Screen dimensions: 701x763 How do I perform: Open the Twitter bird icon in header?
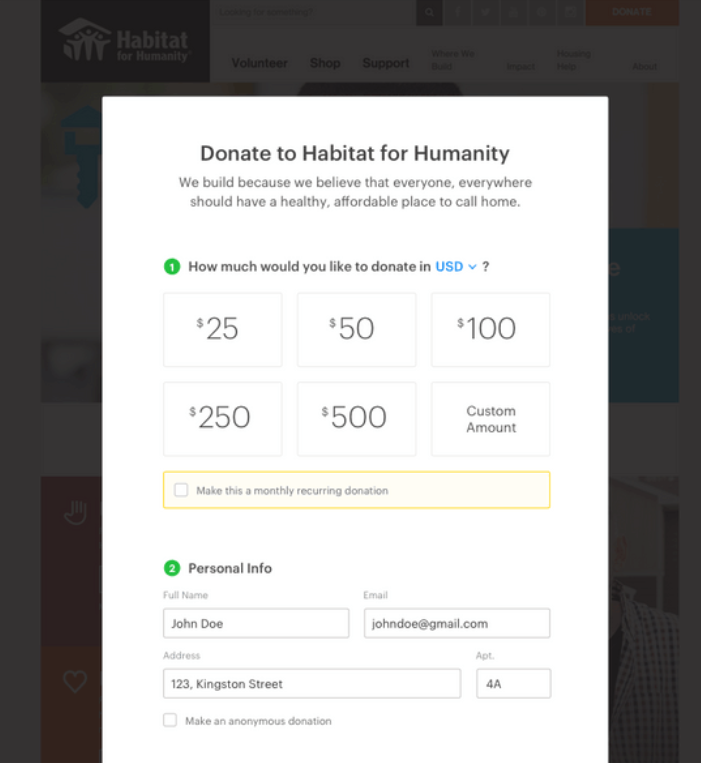click(486, 12)
